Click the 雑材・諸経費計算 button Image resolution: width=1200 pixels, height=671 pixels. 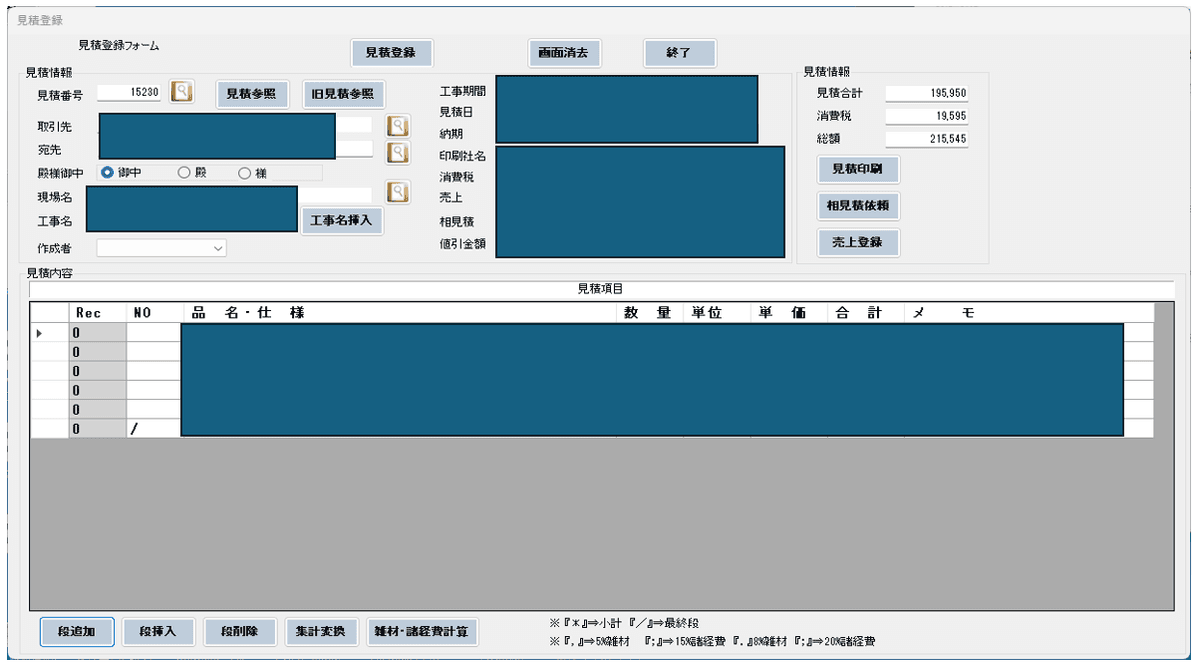(421, 631)
